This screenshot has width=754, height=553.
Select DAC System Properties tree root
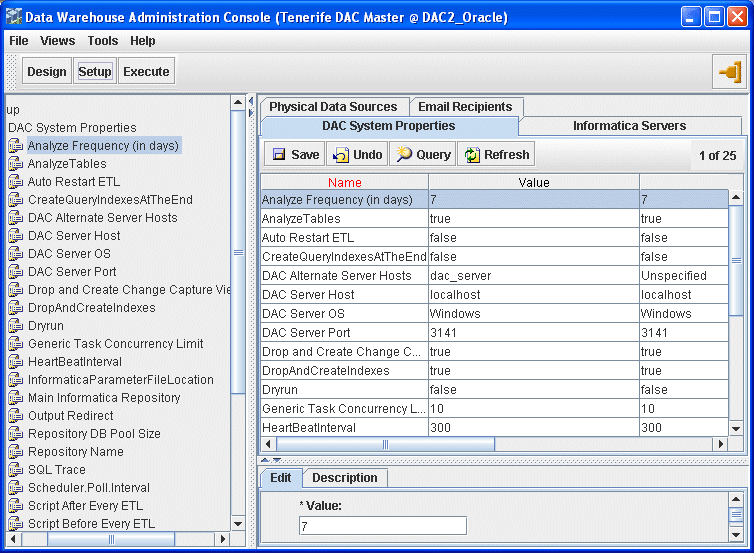tap(73, 128)
